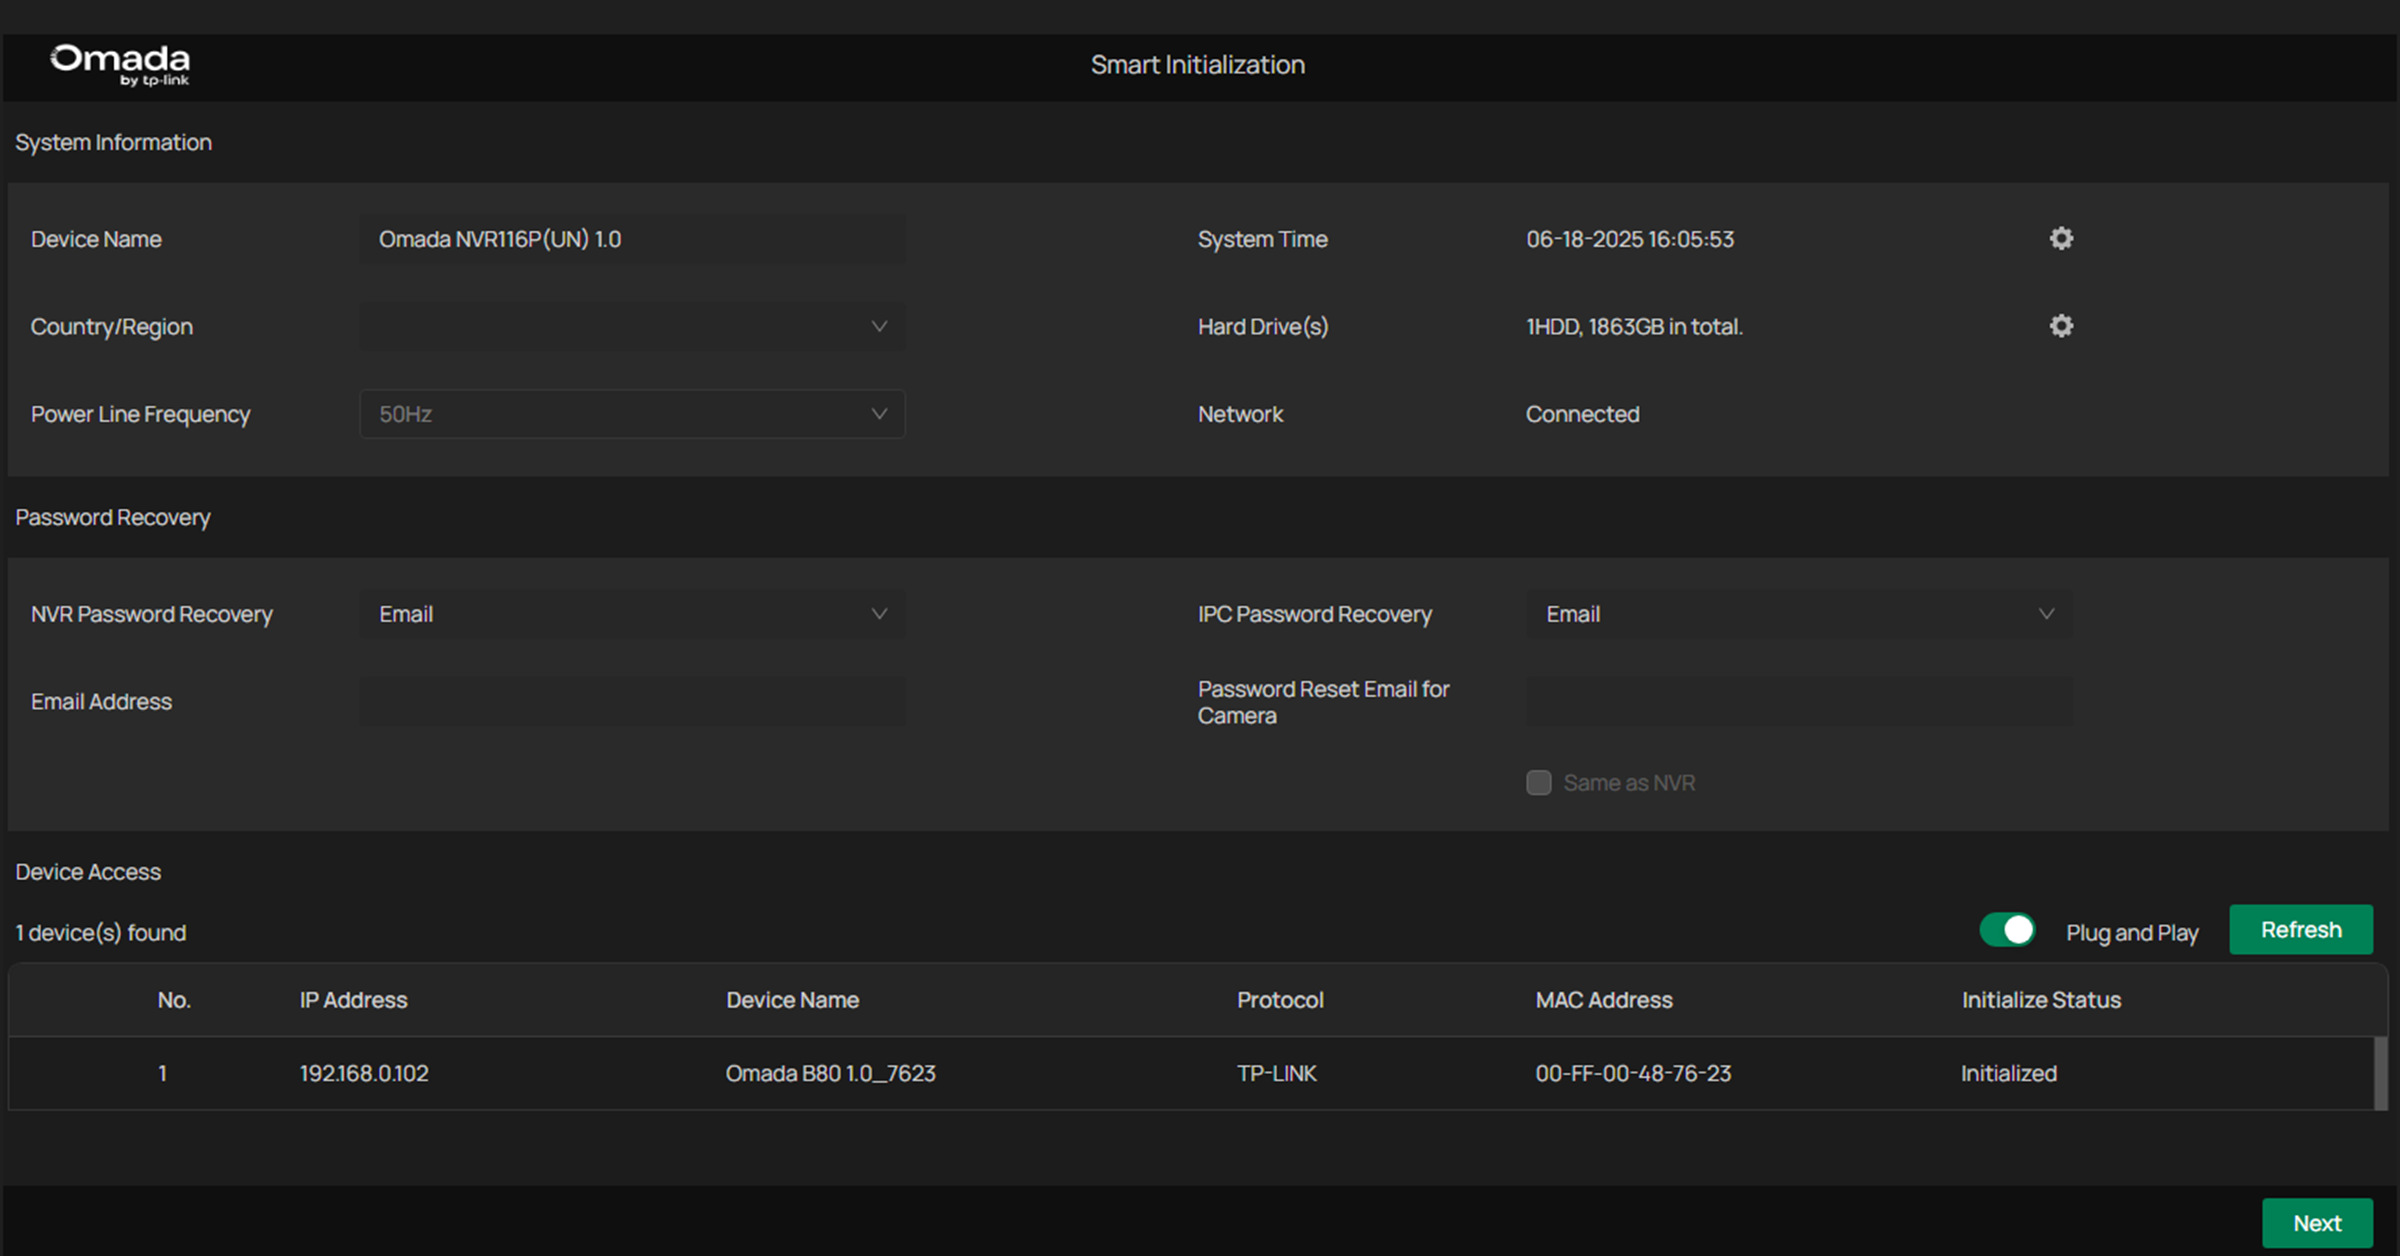2400x1256 pixels.
Task: Click the No. column header
Action: click(x=174, y=1000)
